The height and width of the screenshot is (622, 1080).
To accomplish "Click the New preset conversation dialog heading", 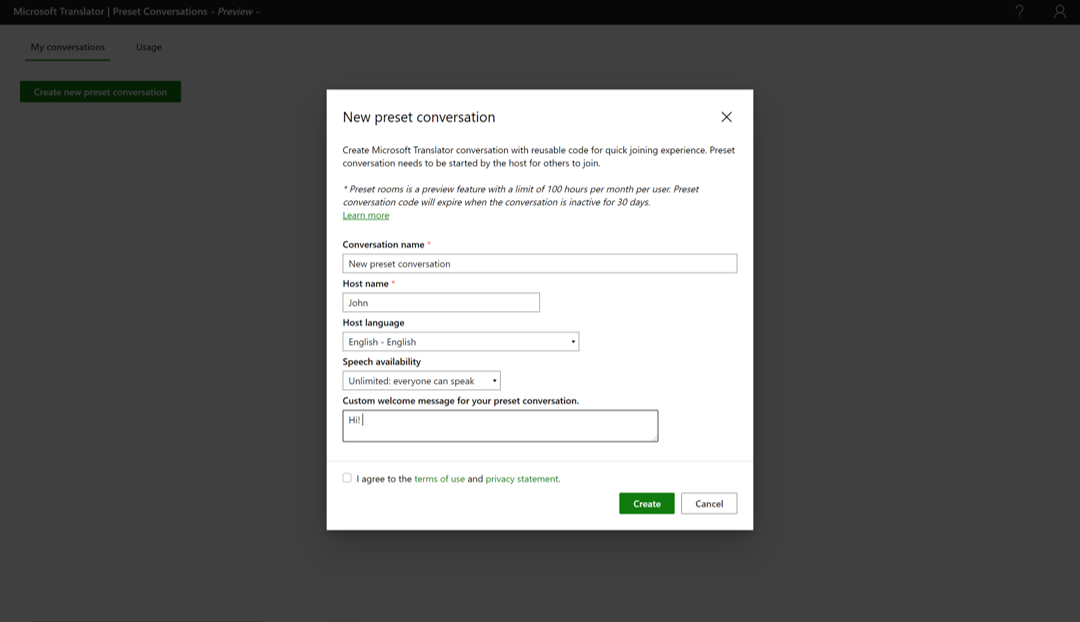I will (x=419, y=117).
